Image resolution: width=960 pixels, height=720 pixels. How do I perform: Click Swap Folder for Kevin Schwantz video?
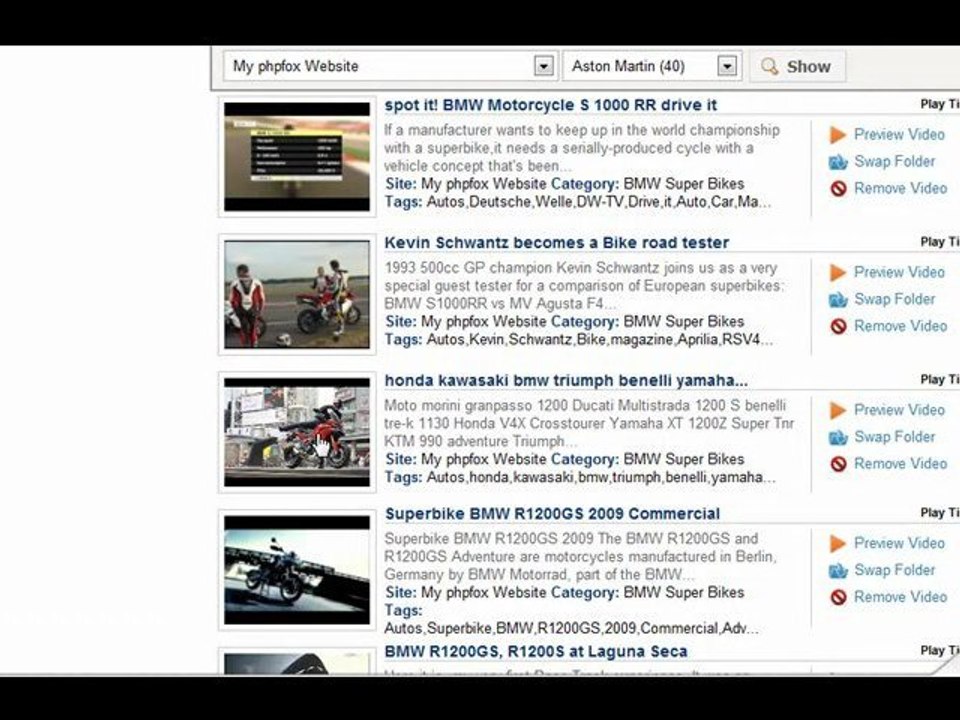tap(894, 299)
